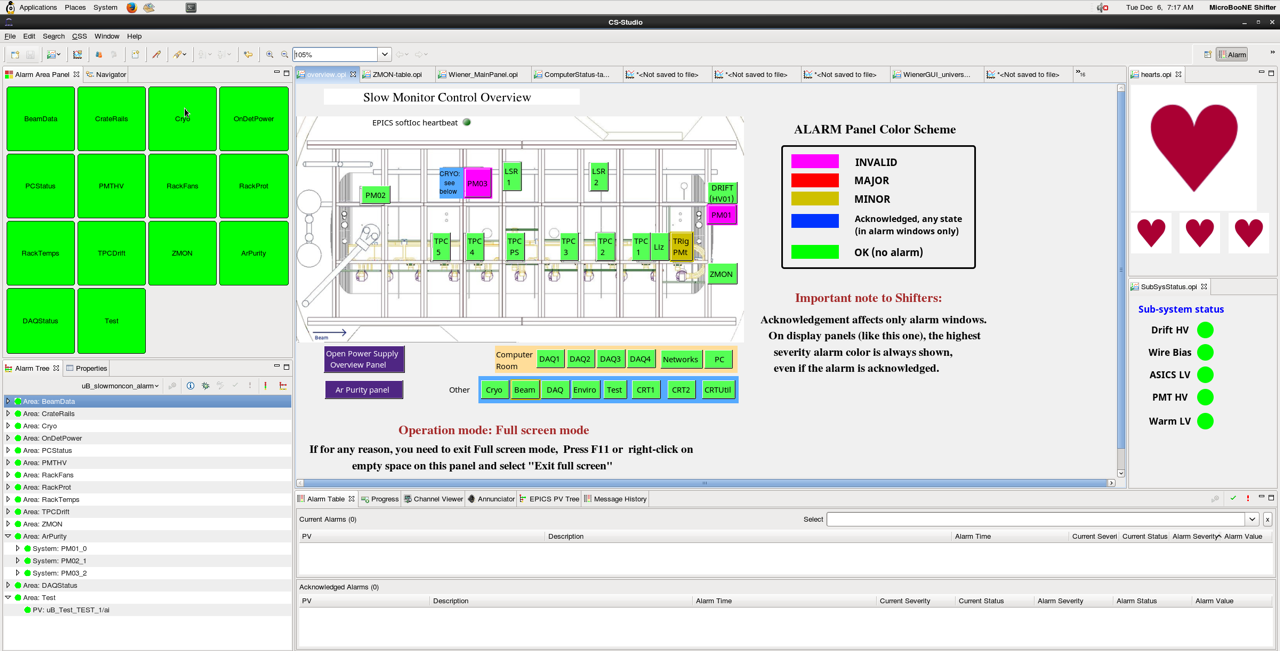
Task: Switch to the Alarm perspective button
Action: pyautogui.click(x=1232, y=55)
